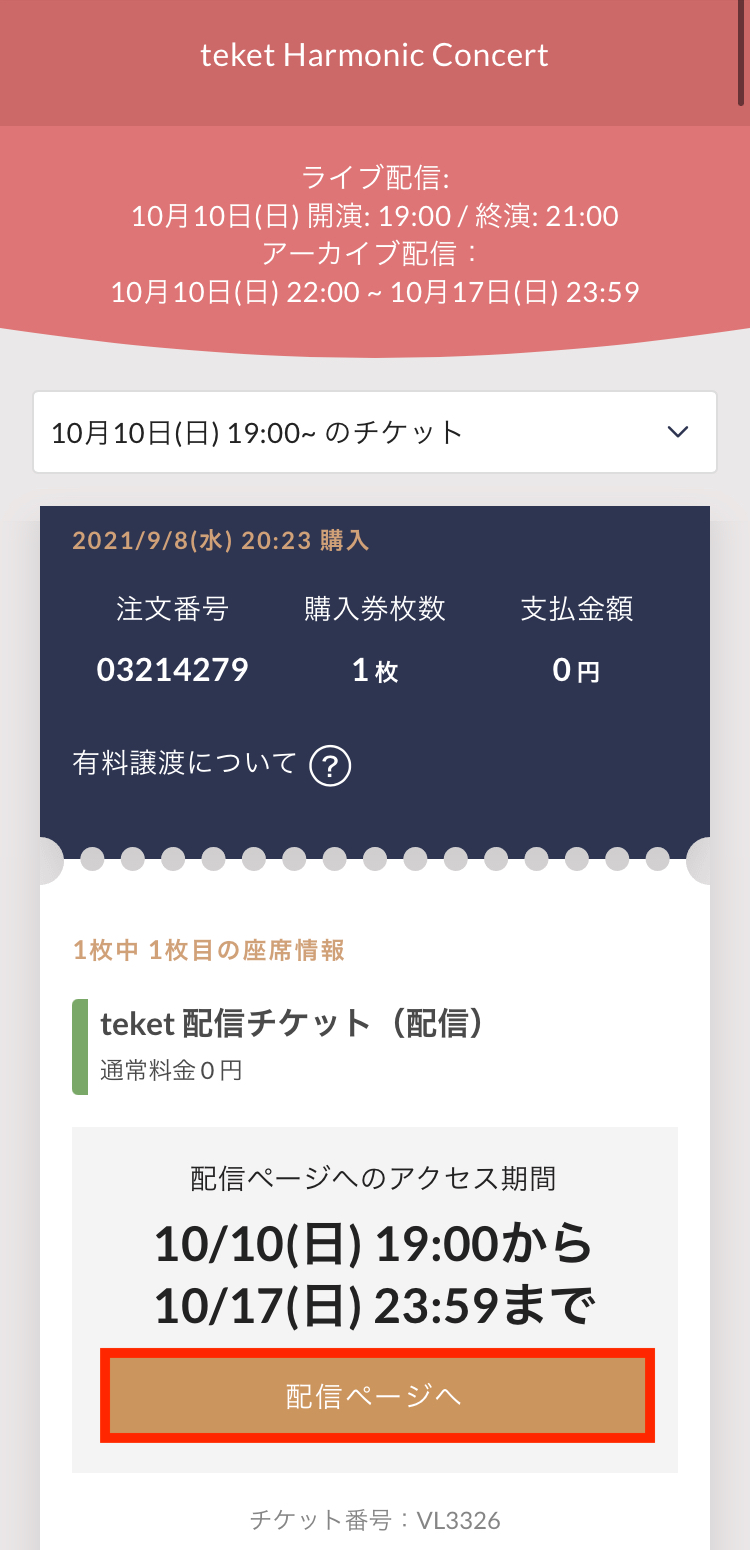
Task: Click the teket Harmonic Concert header title
Action: coord(374,55)
